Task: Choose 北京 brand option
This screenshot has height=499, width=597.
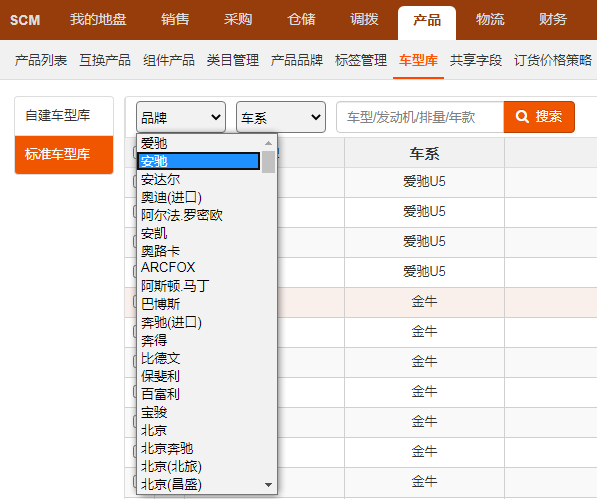Action: 199,430
